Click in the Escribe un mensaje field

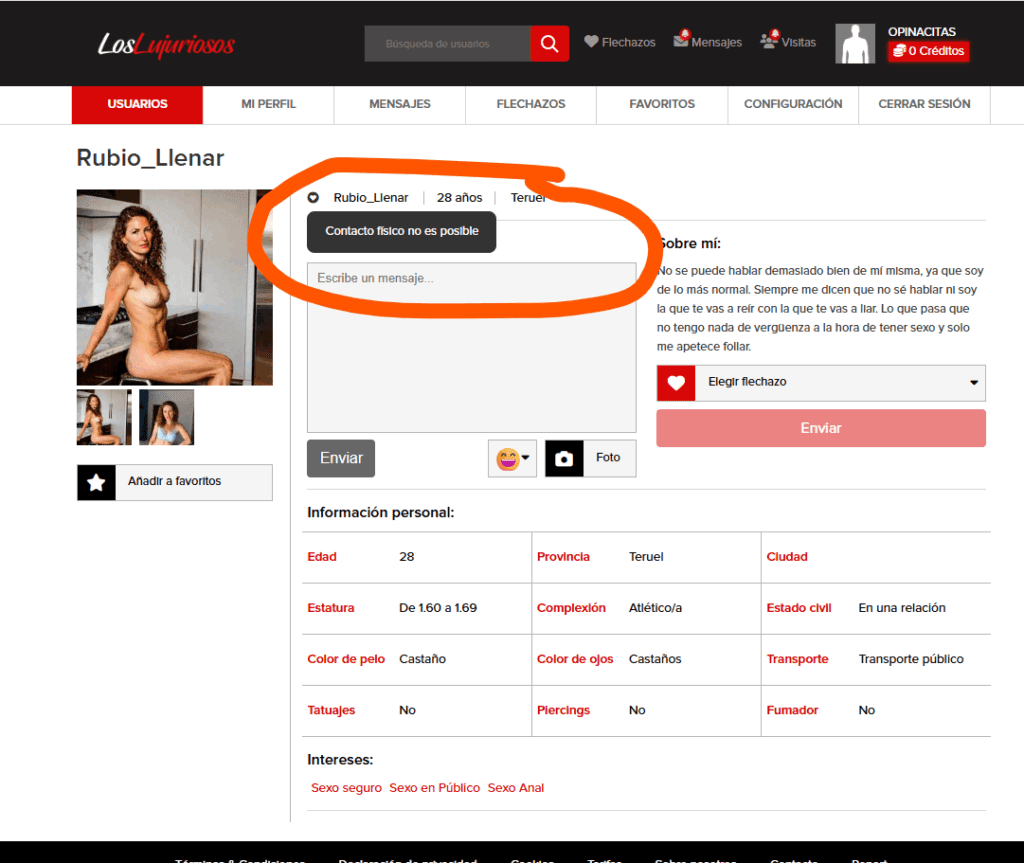(471, 345)
